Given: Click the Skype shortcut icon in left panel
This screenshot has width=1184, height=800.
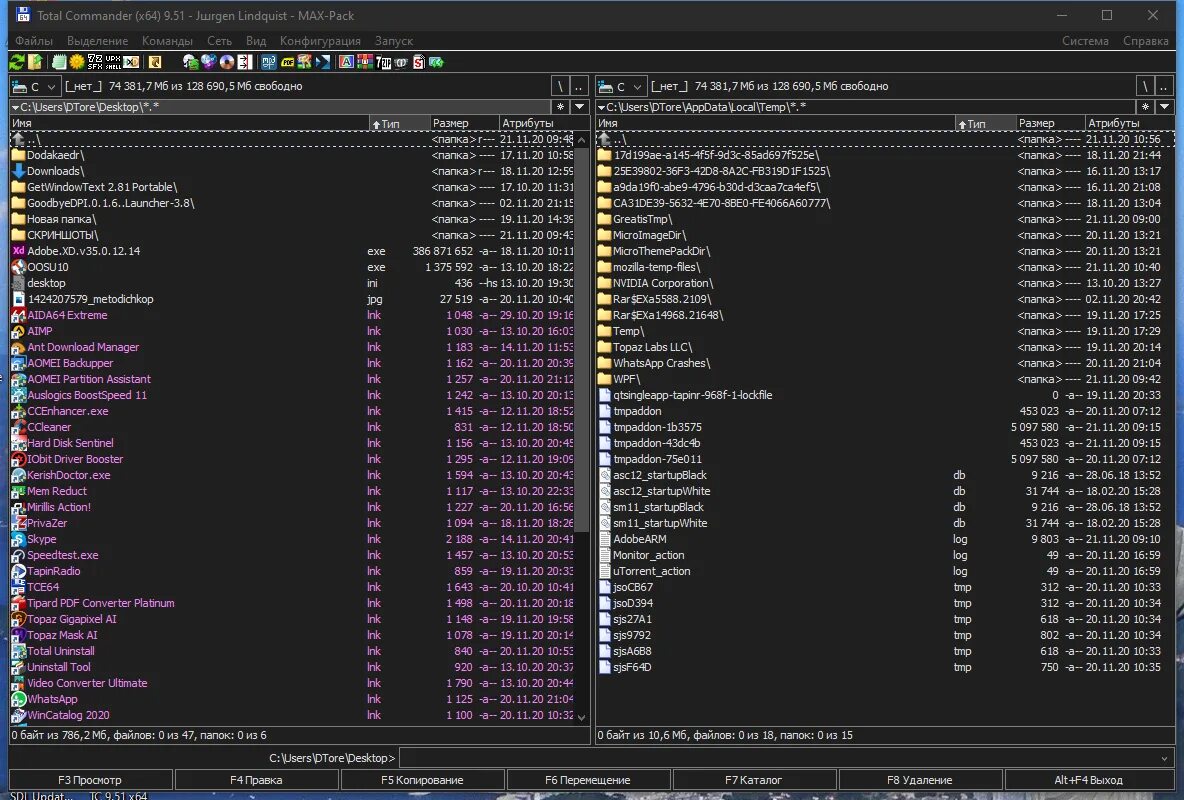Looking at the screenshot, I should click(18, 539).
